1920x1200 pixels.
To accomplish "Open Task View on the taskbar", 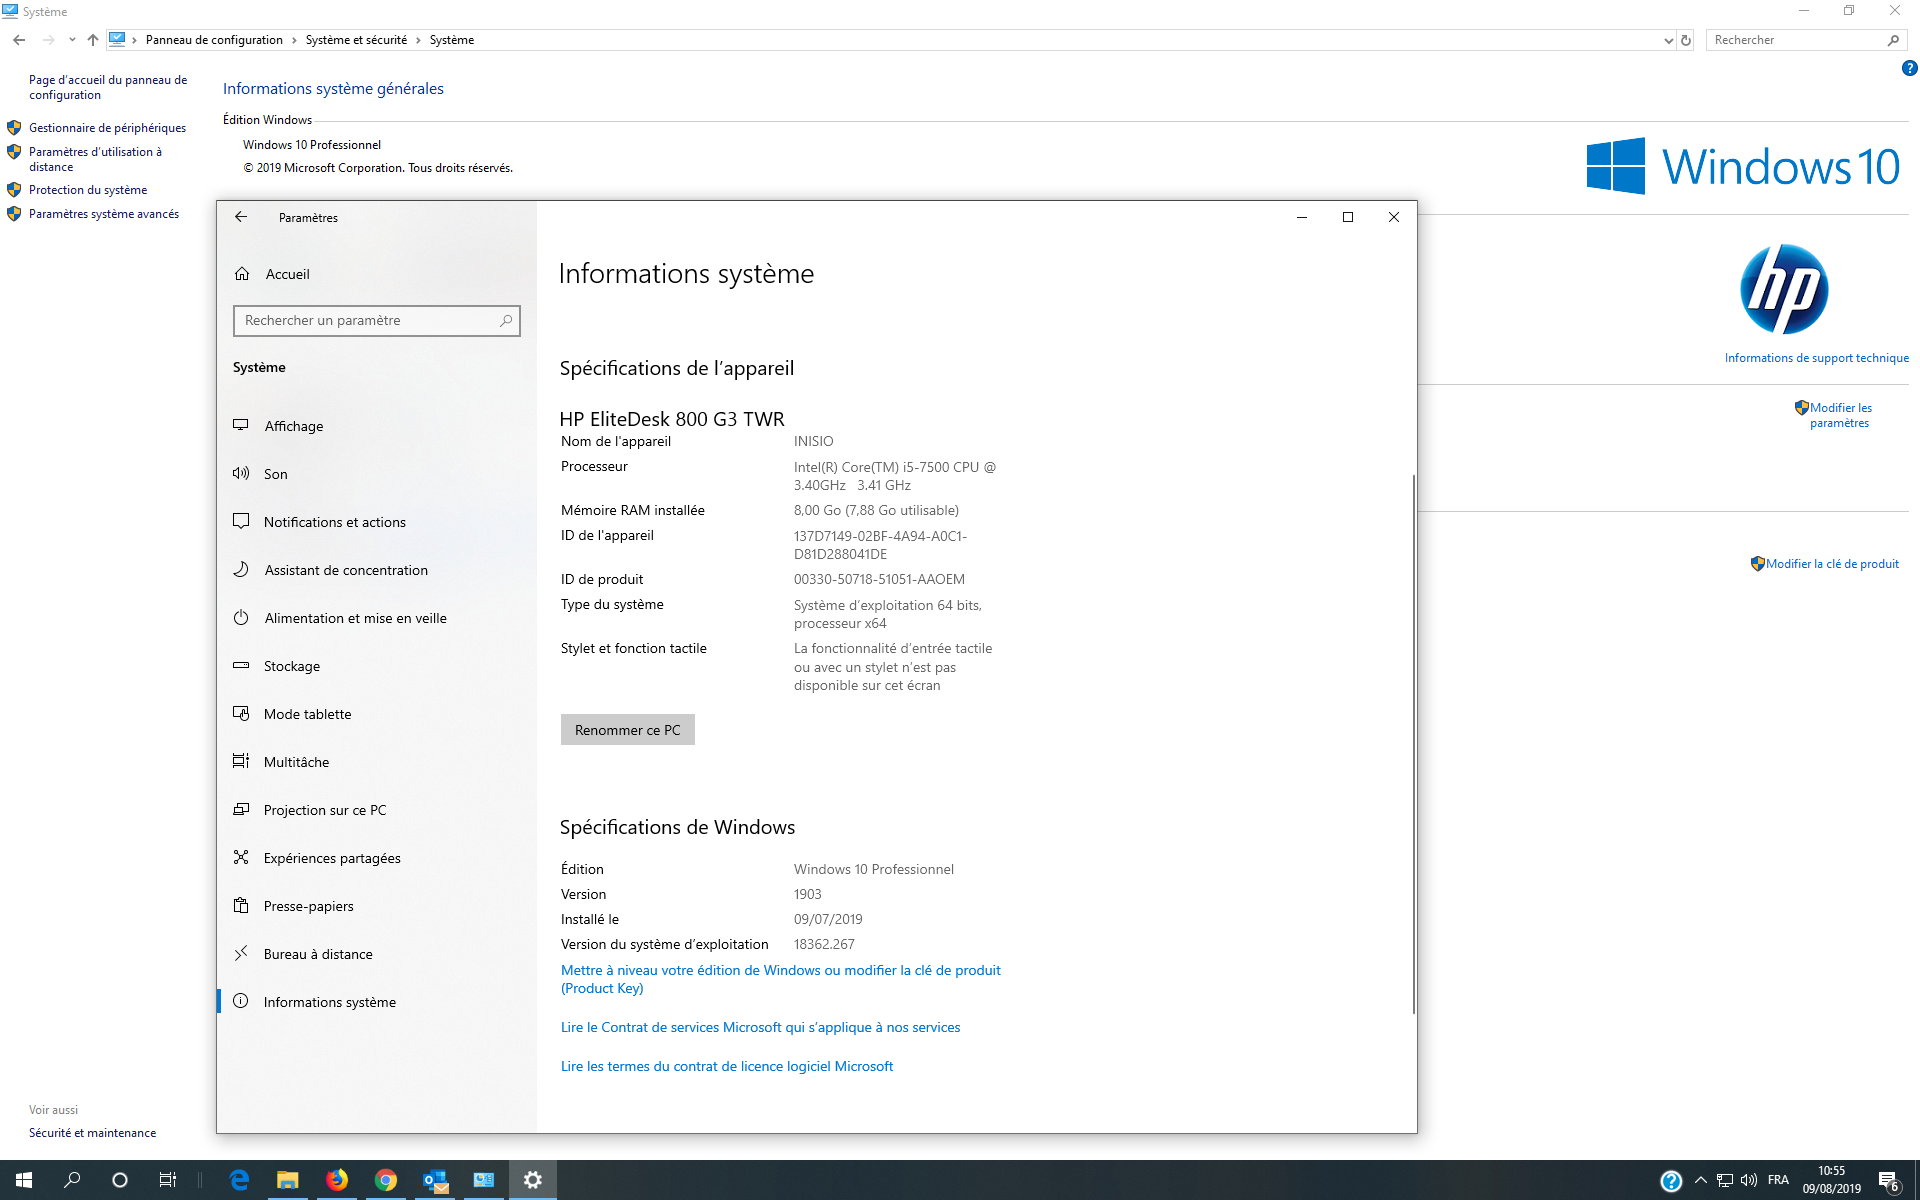I will 168,1180.
